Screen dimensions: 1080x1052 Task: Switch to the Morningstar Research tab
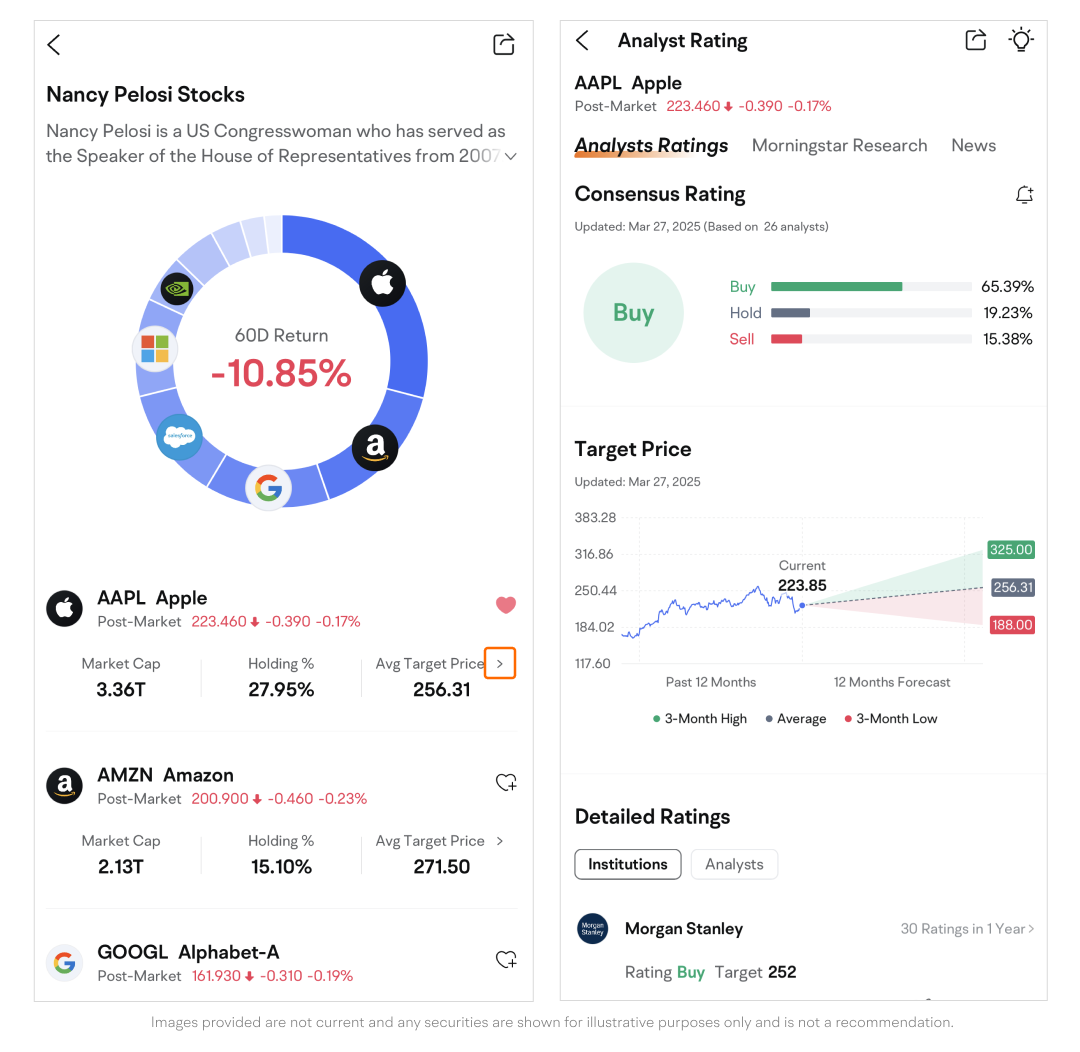click(x=839, y=146)
